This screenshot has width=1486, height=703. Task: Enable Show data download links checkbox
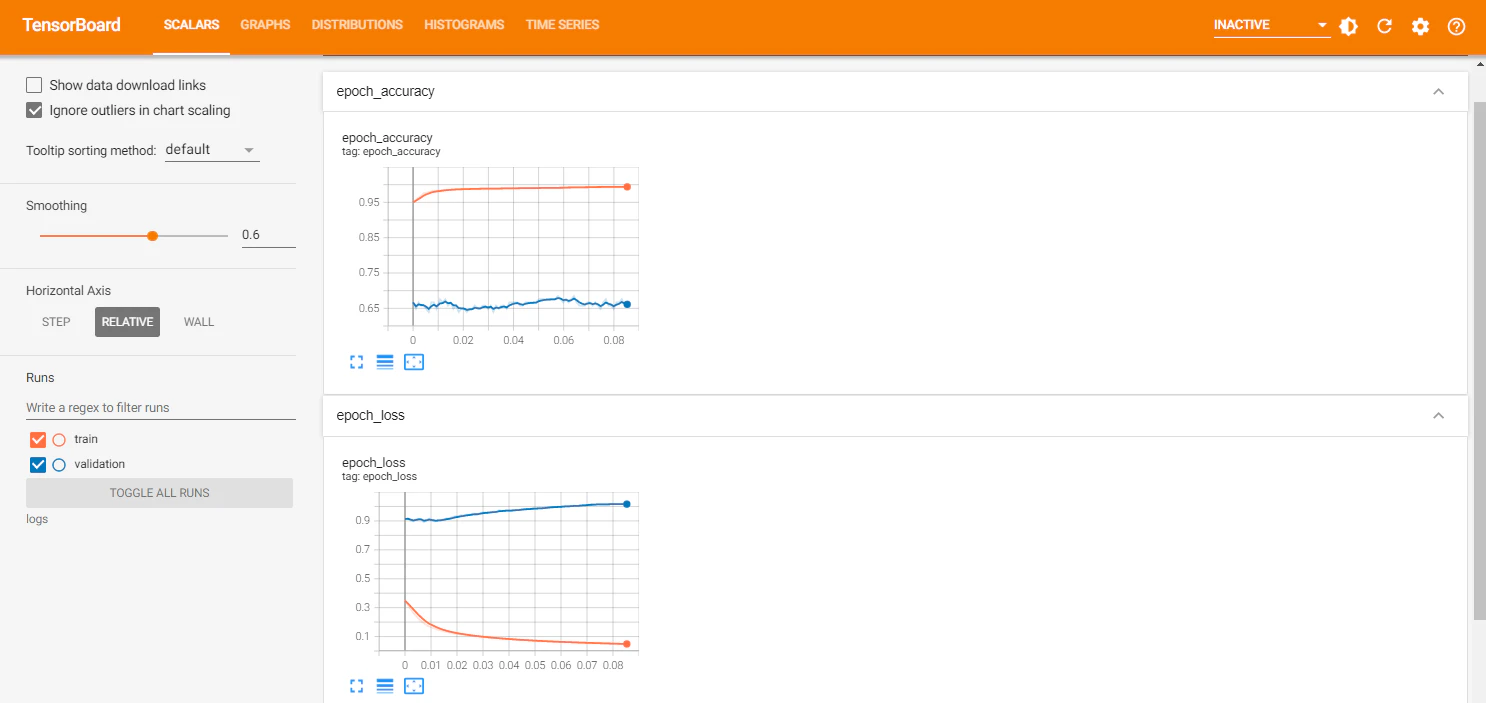click(x=34, y=85)
